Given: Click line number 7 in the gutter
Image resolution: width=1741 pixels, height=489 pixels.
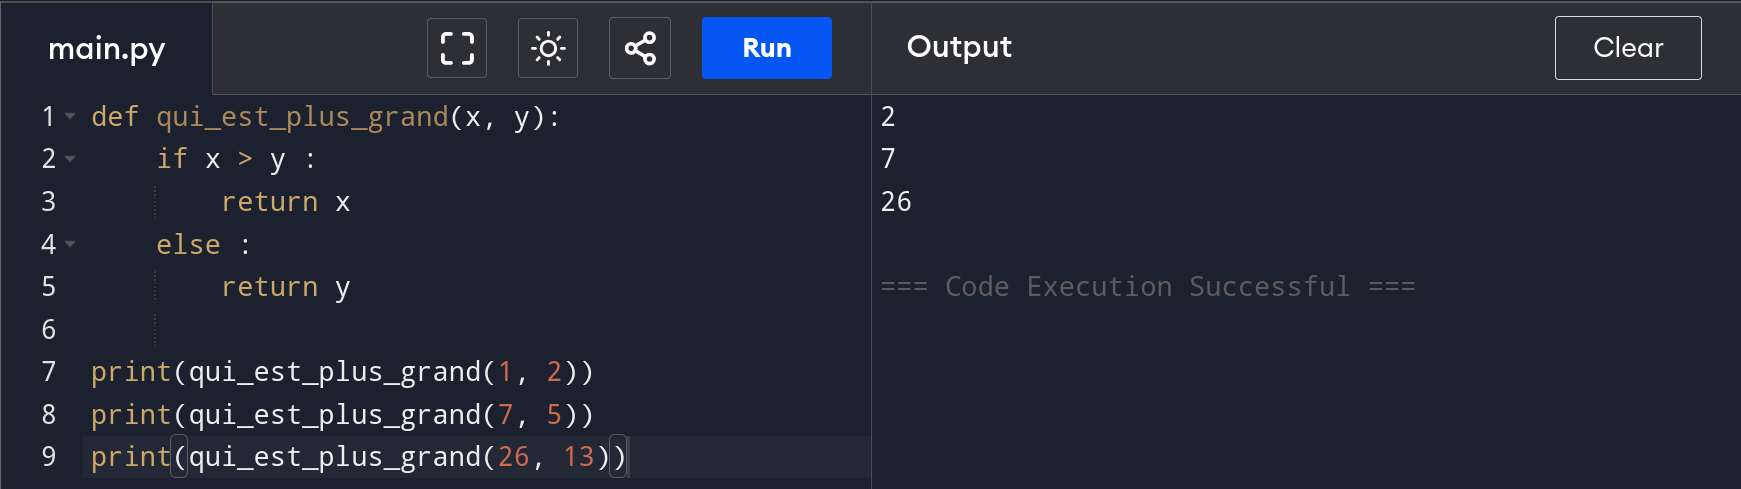Looking at the screenshot, I should (x=48, y=372).
